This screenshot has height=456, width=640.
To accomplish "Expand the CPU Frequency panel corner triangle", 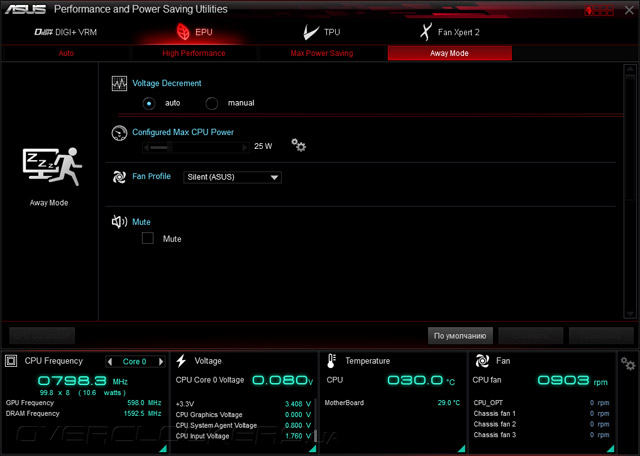I will click(x=163, y=449).
